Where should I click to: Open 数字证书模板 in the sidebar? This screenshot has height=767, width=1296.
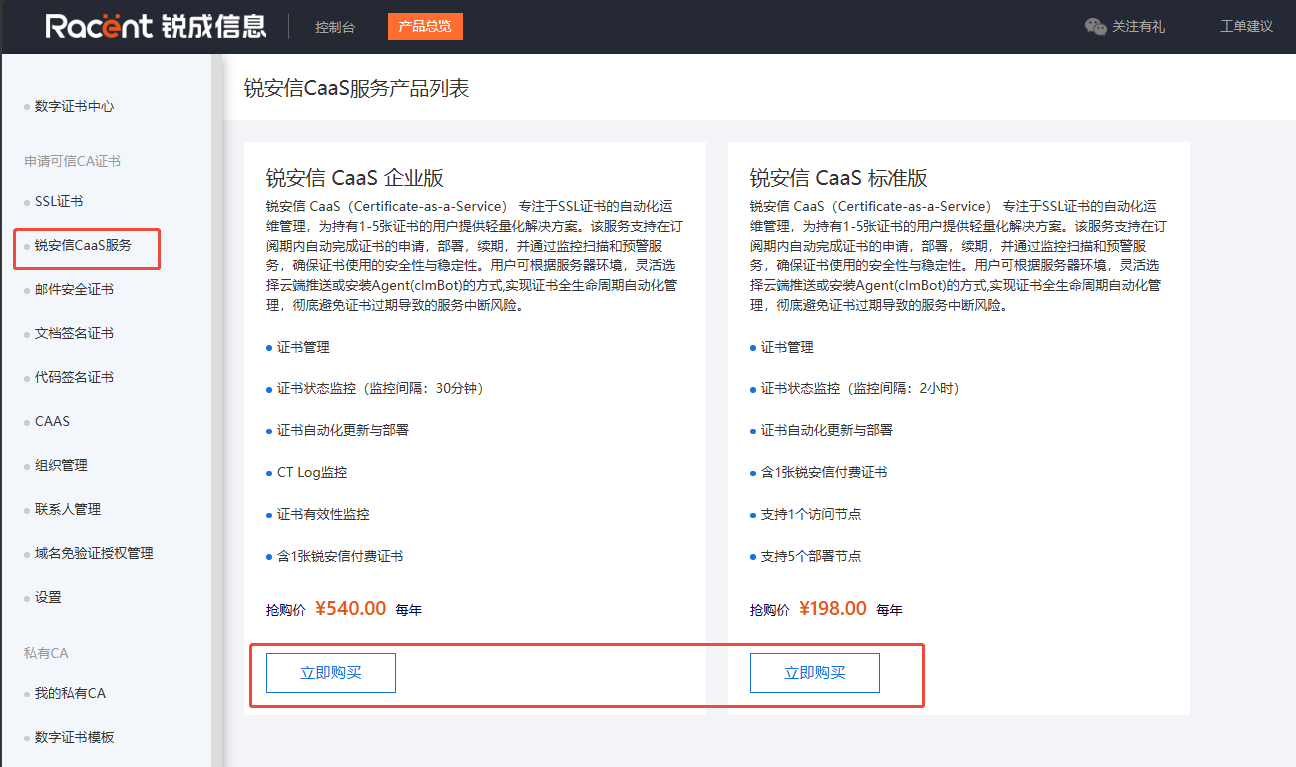click(x=75, y=738)
